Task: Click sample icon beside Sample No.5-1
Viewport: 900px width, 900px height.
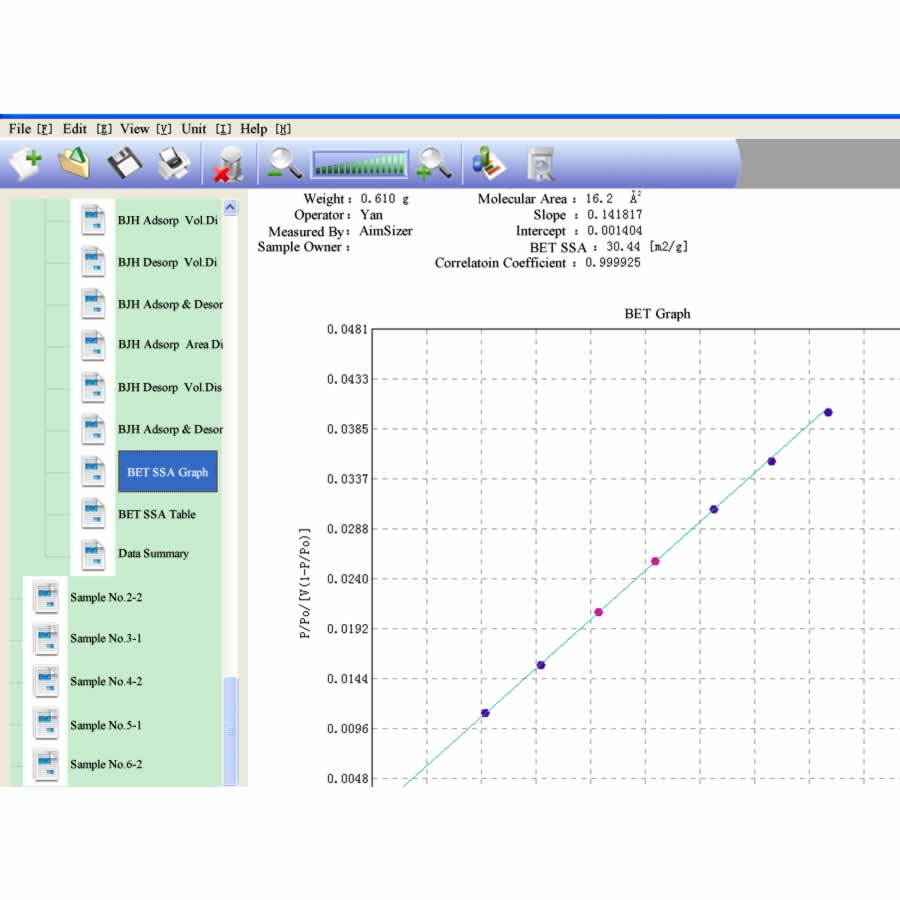Action: click(46, 724)
